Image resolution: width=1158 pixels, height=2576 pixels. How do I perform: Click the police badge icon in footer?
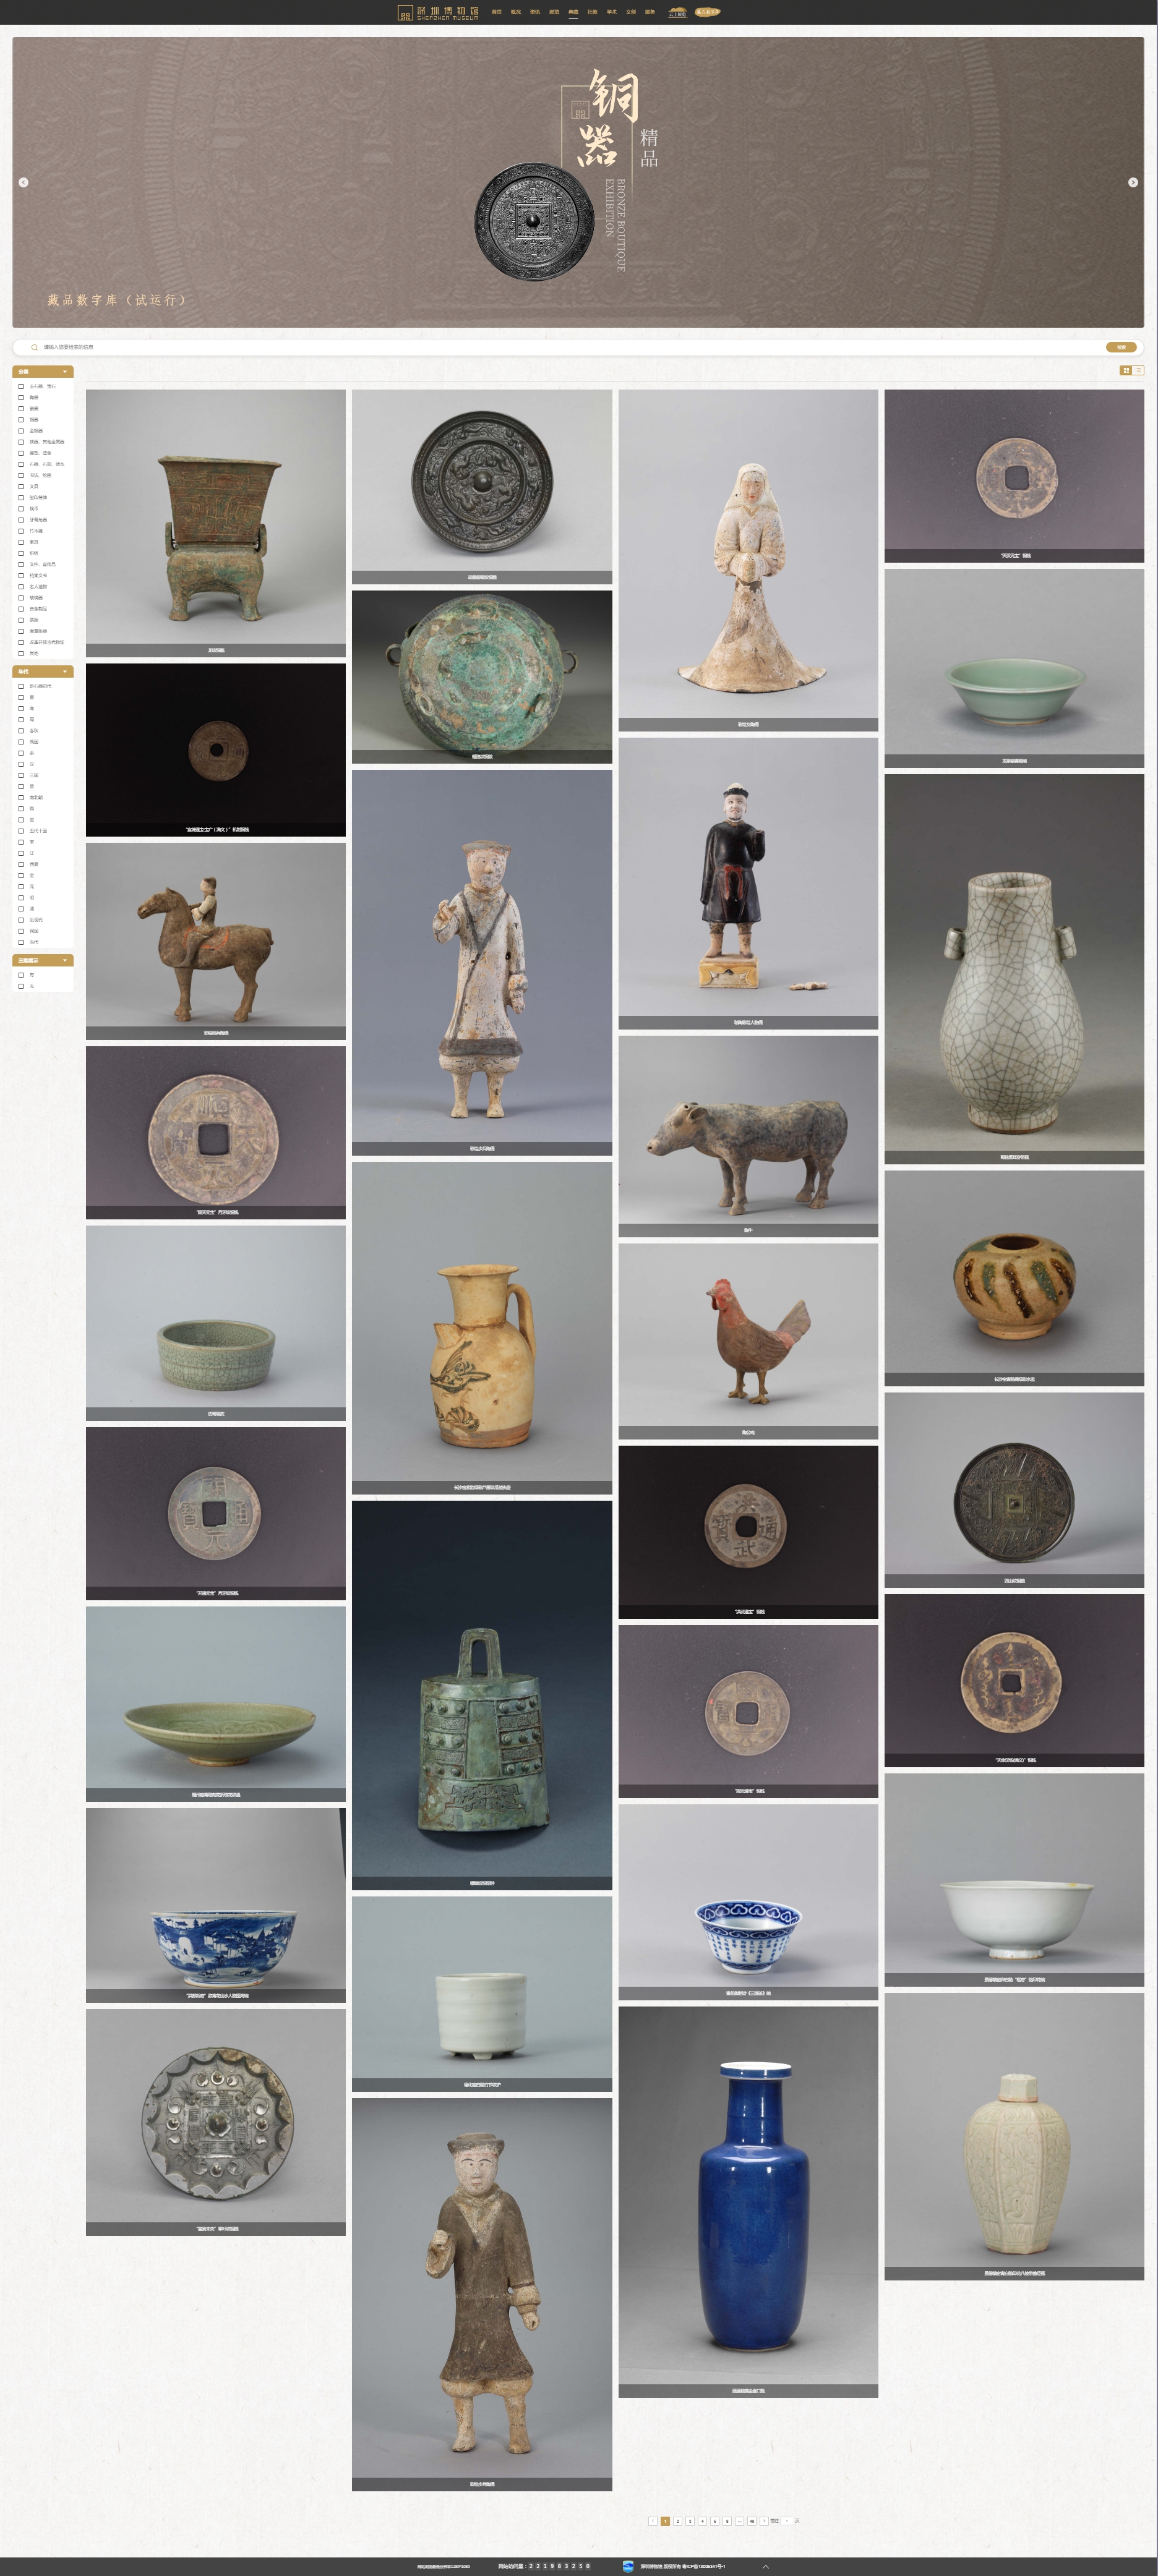click(628, 2566)
